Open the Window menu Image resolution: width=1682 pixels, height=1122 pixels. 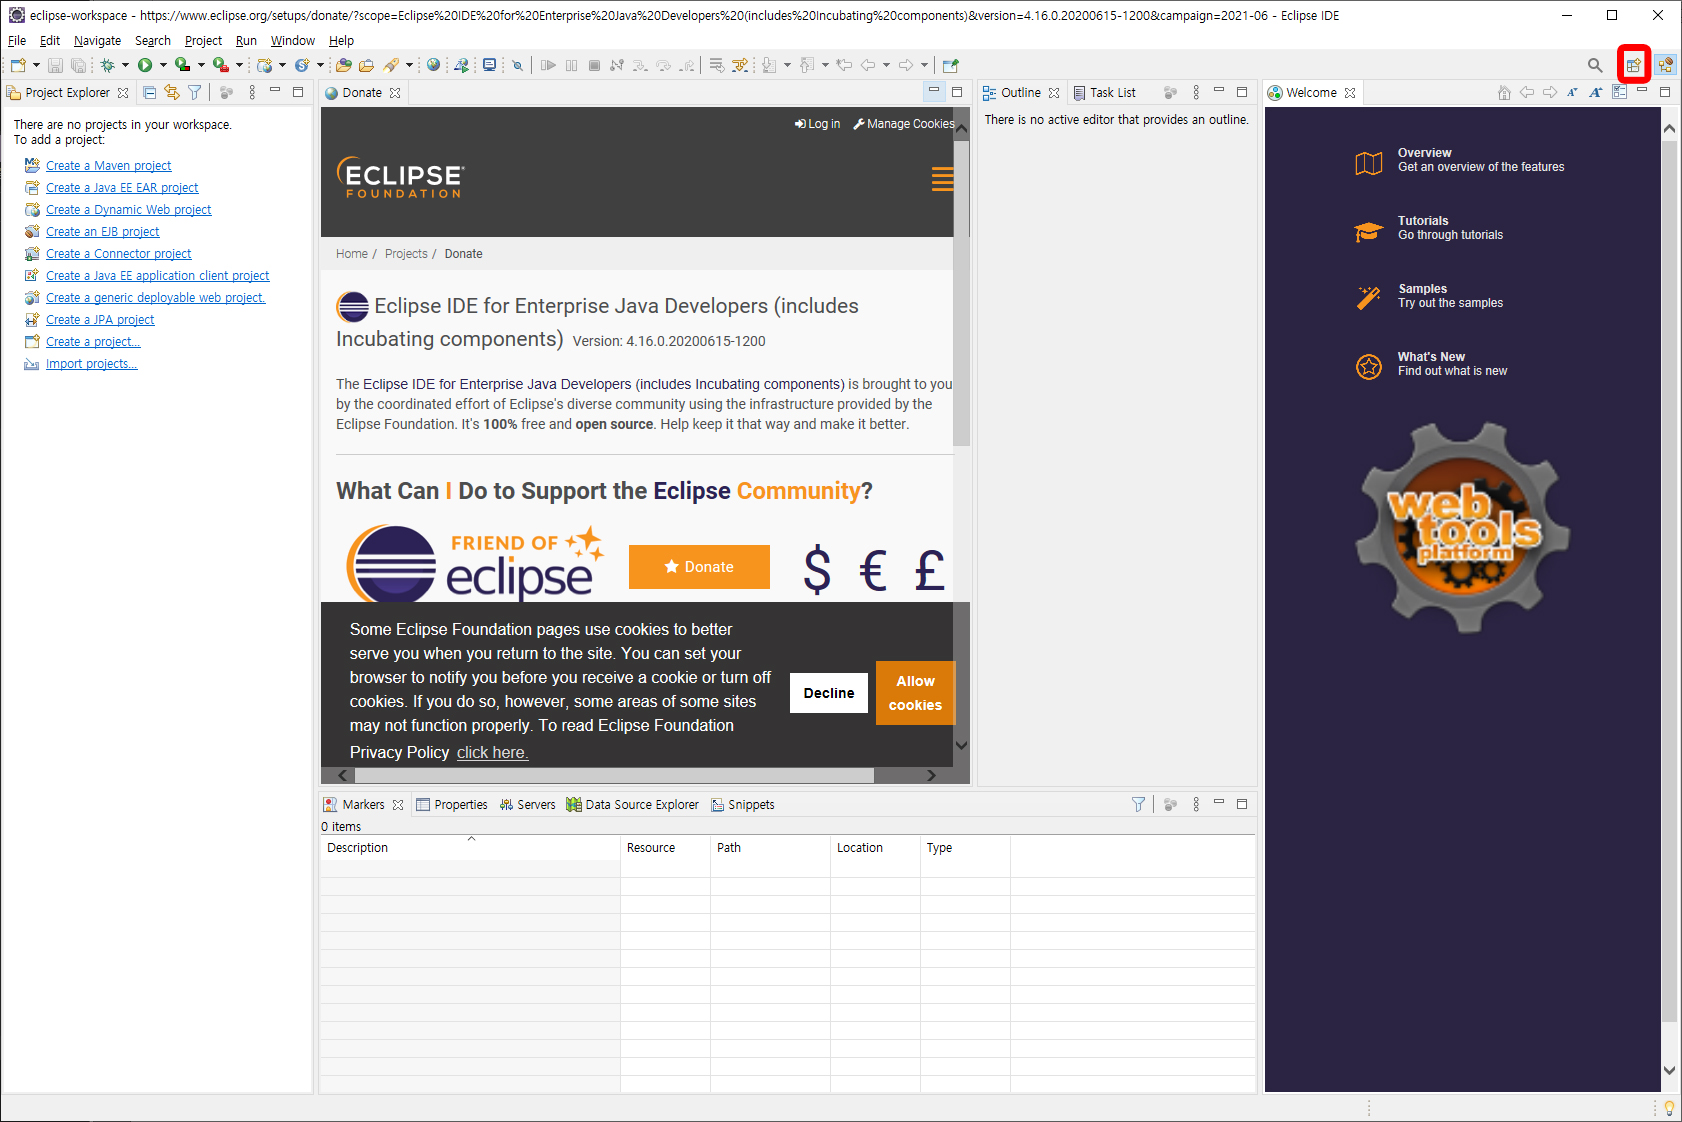(x=292, y=41)
